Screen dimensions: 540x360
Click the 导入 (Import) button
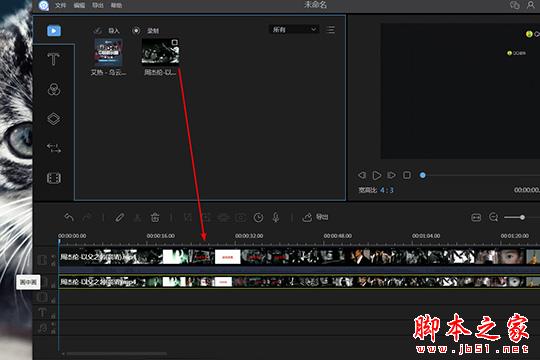pos(107,31)
